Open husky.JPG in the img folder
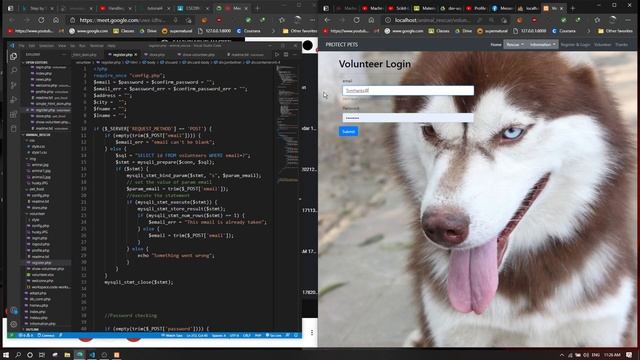 [40, 183]
